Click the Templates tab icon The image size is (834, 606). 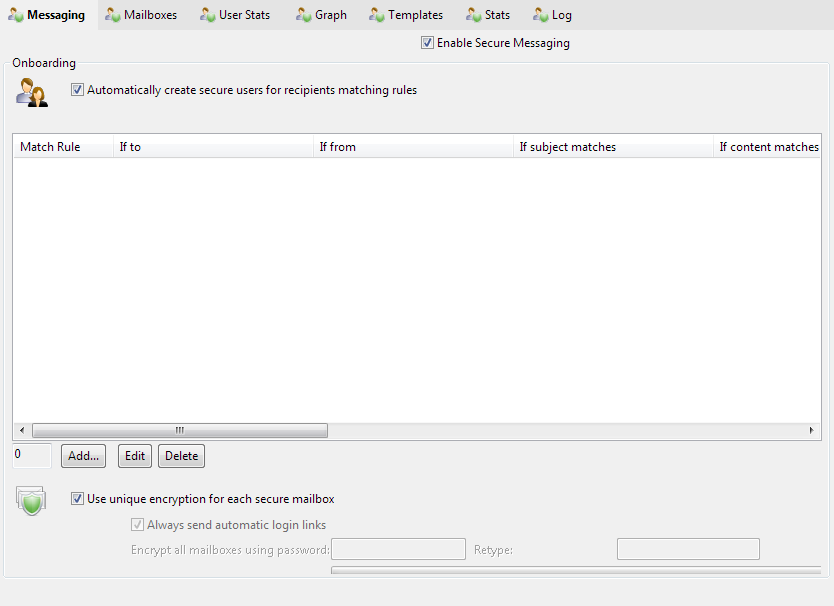click(x=376, y=15)
